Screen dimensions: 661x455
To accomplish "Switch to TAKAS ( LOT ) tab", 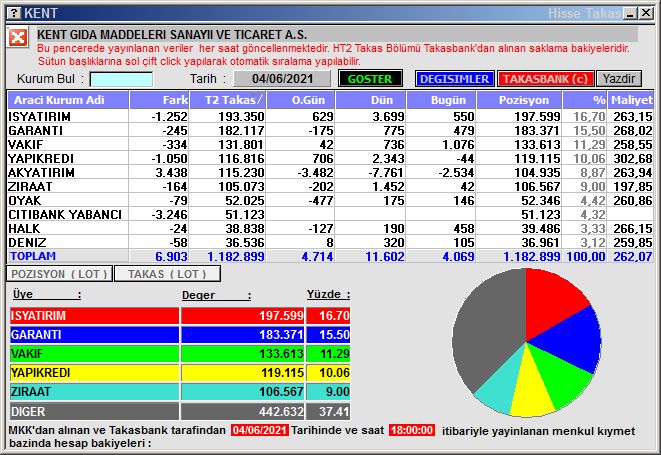I will 167,274.
